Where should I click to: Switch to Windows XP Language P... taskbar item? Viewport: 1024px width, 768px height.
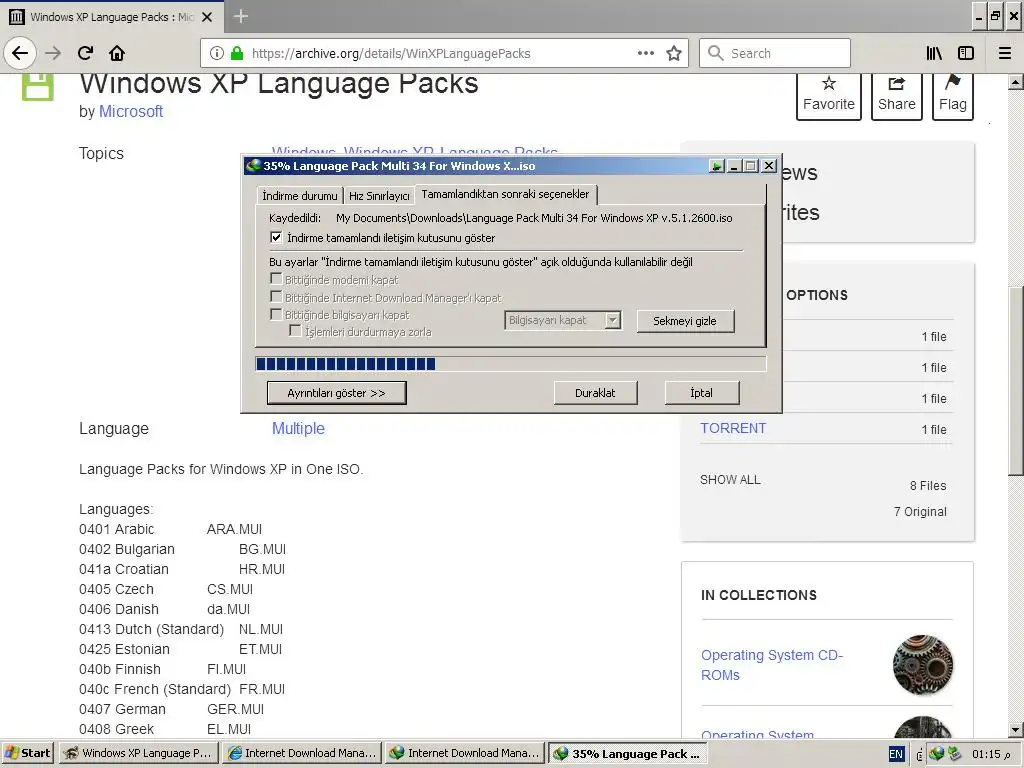pyautogui.click(x=138, y=753)
